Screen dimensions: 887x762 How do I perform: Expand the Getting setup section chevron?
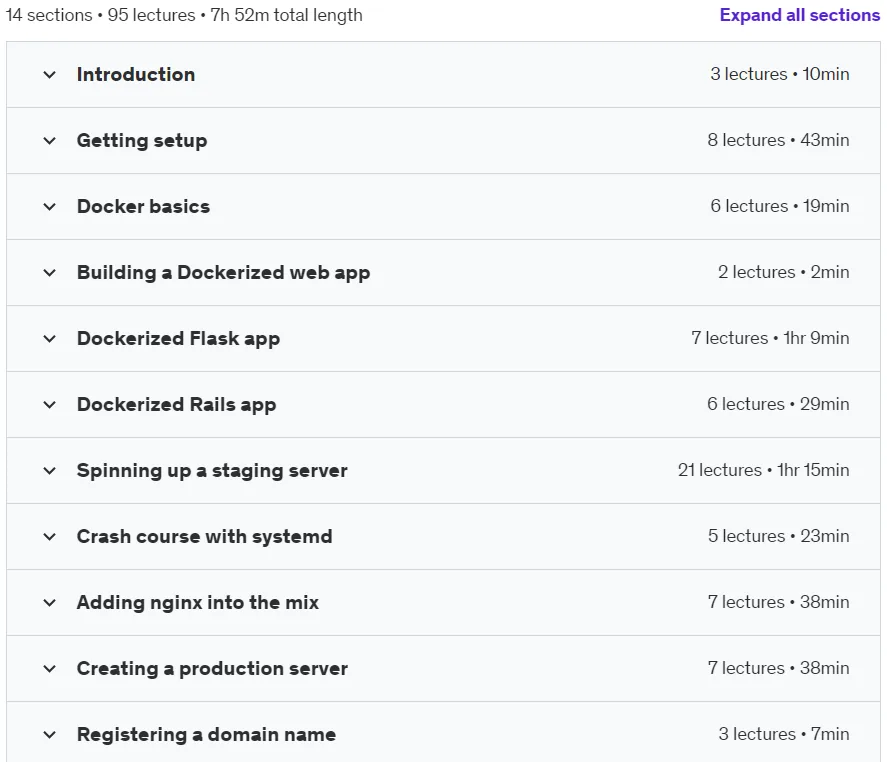[50, 141]
